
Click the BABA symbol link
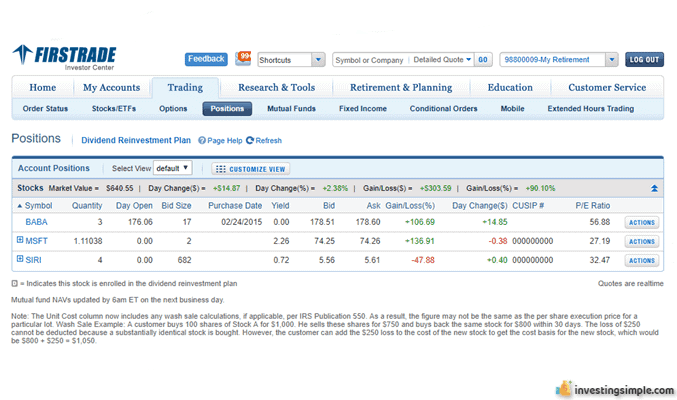36,222
